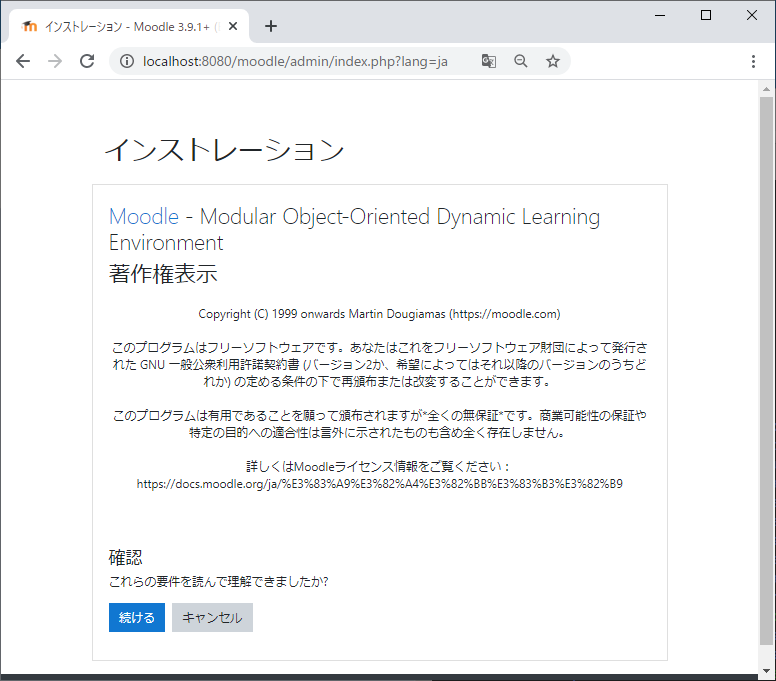
Task: Click the 詳しくはMoodleライセンス情報をご覧ください line
Action: [x=377, y=466]
